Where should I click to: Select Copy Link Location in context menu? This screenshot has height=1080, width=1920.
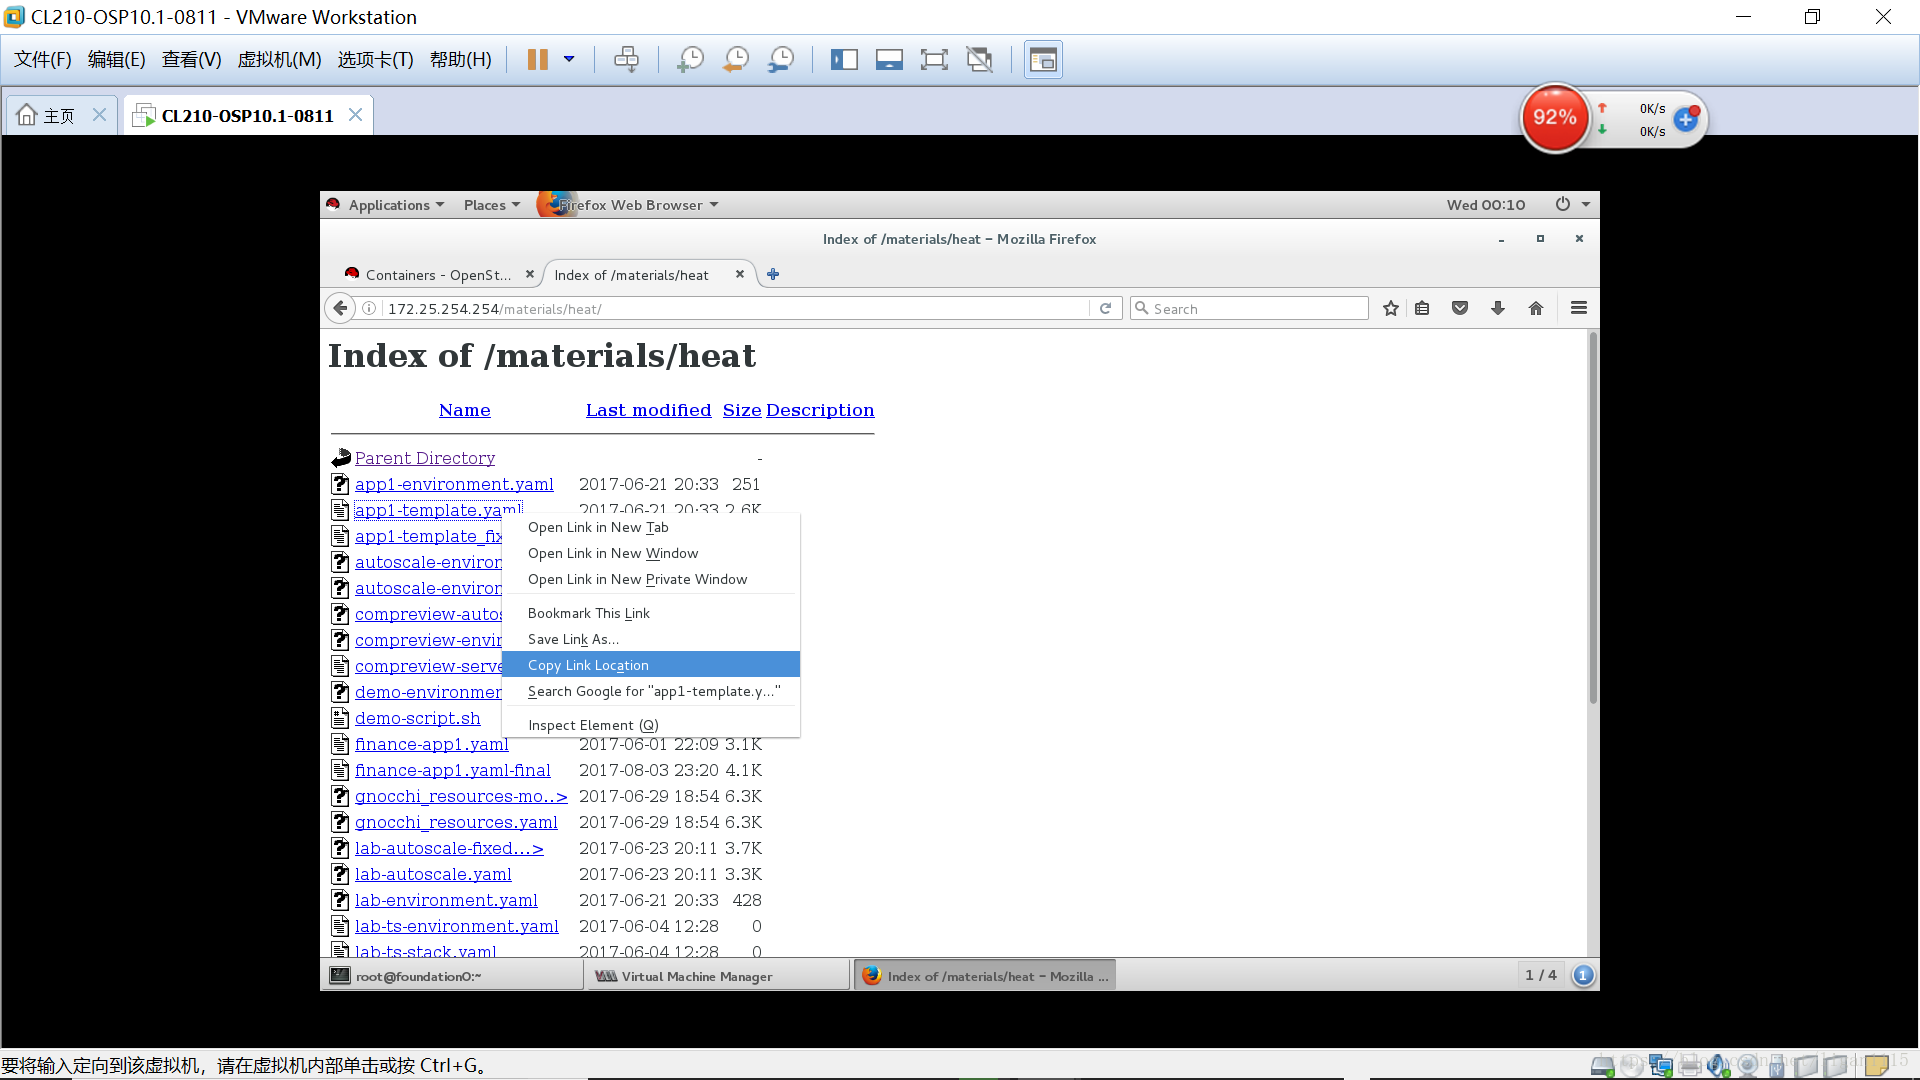[x=588, y=664]
